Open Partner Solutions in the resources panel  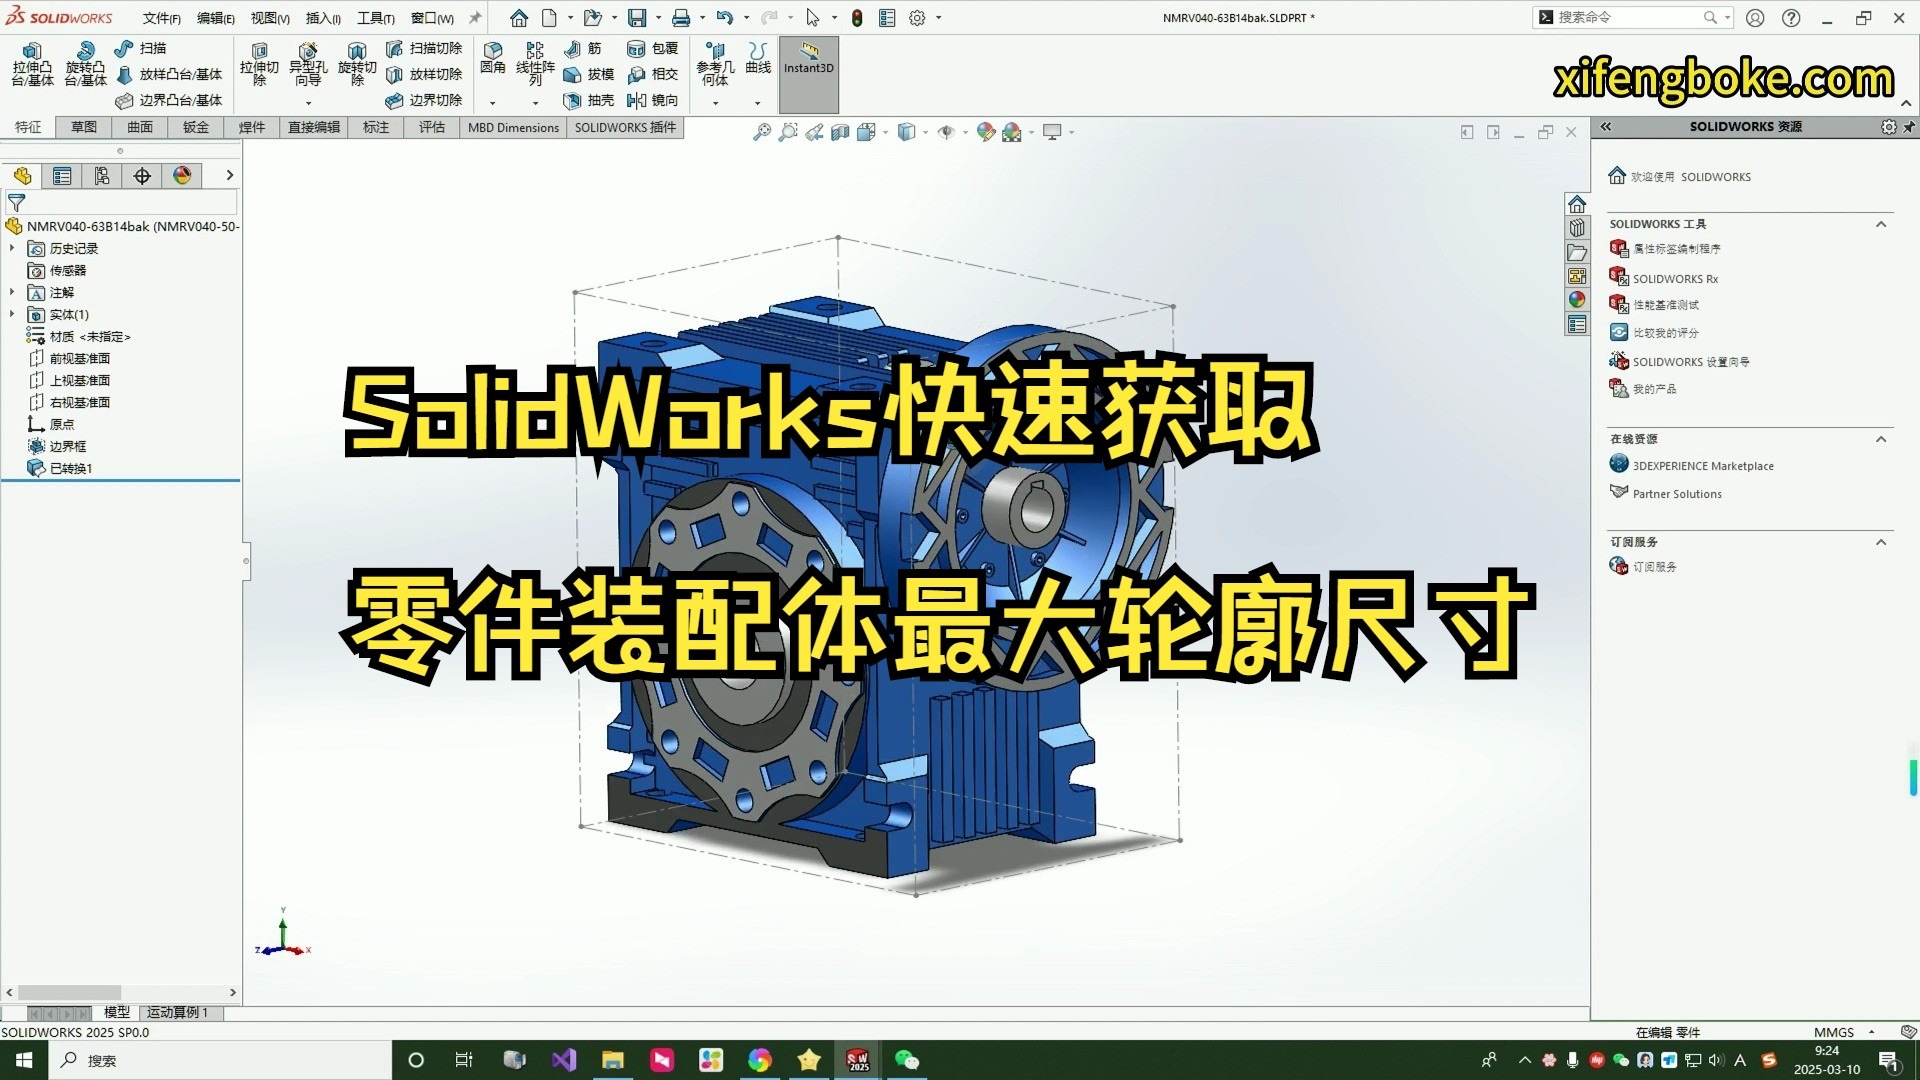[x=1676, y=493]
